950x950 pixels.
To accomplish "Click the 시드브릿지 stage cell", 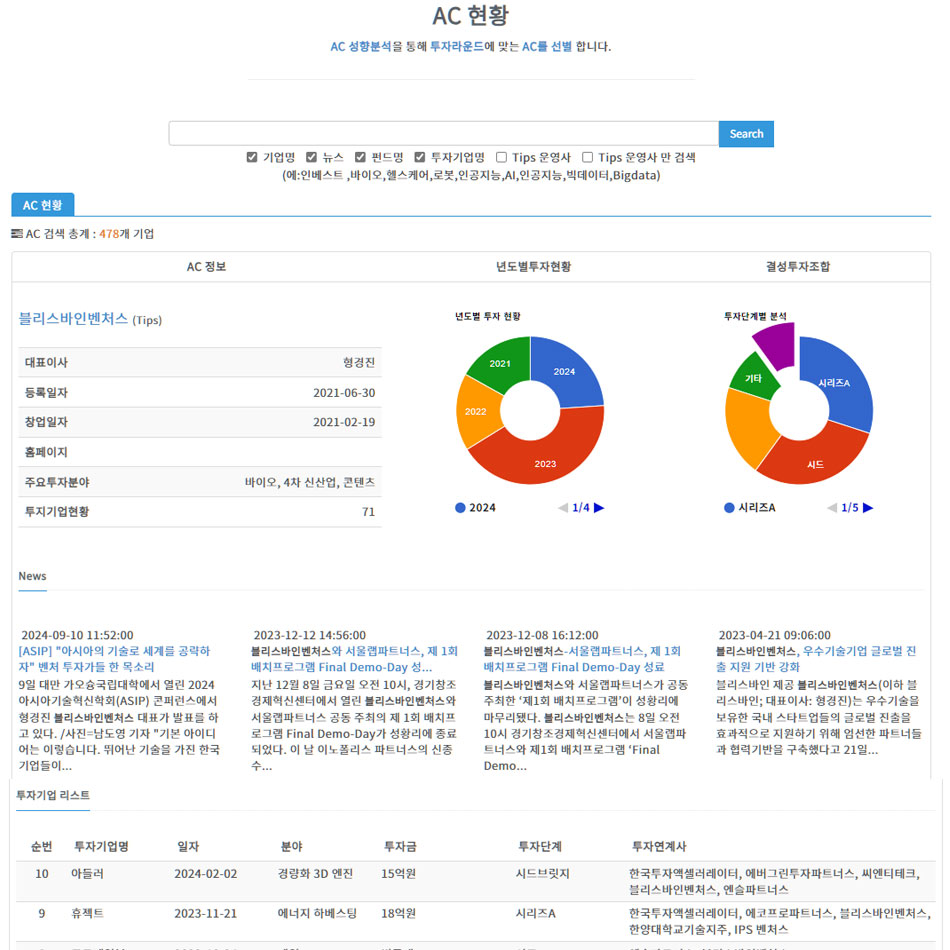I will [x=543, y=874].
